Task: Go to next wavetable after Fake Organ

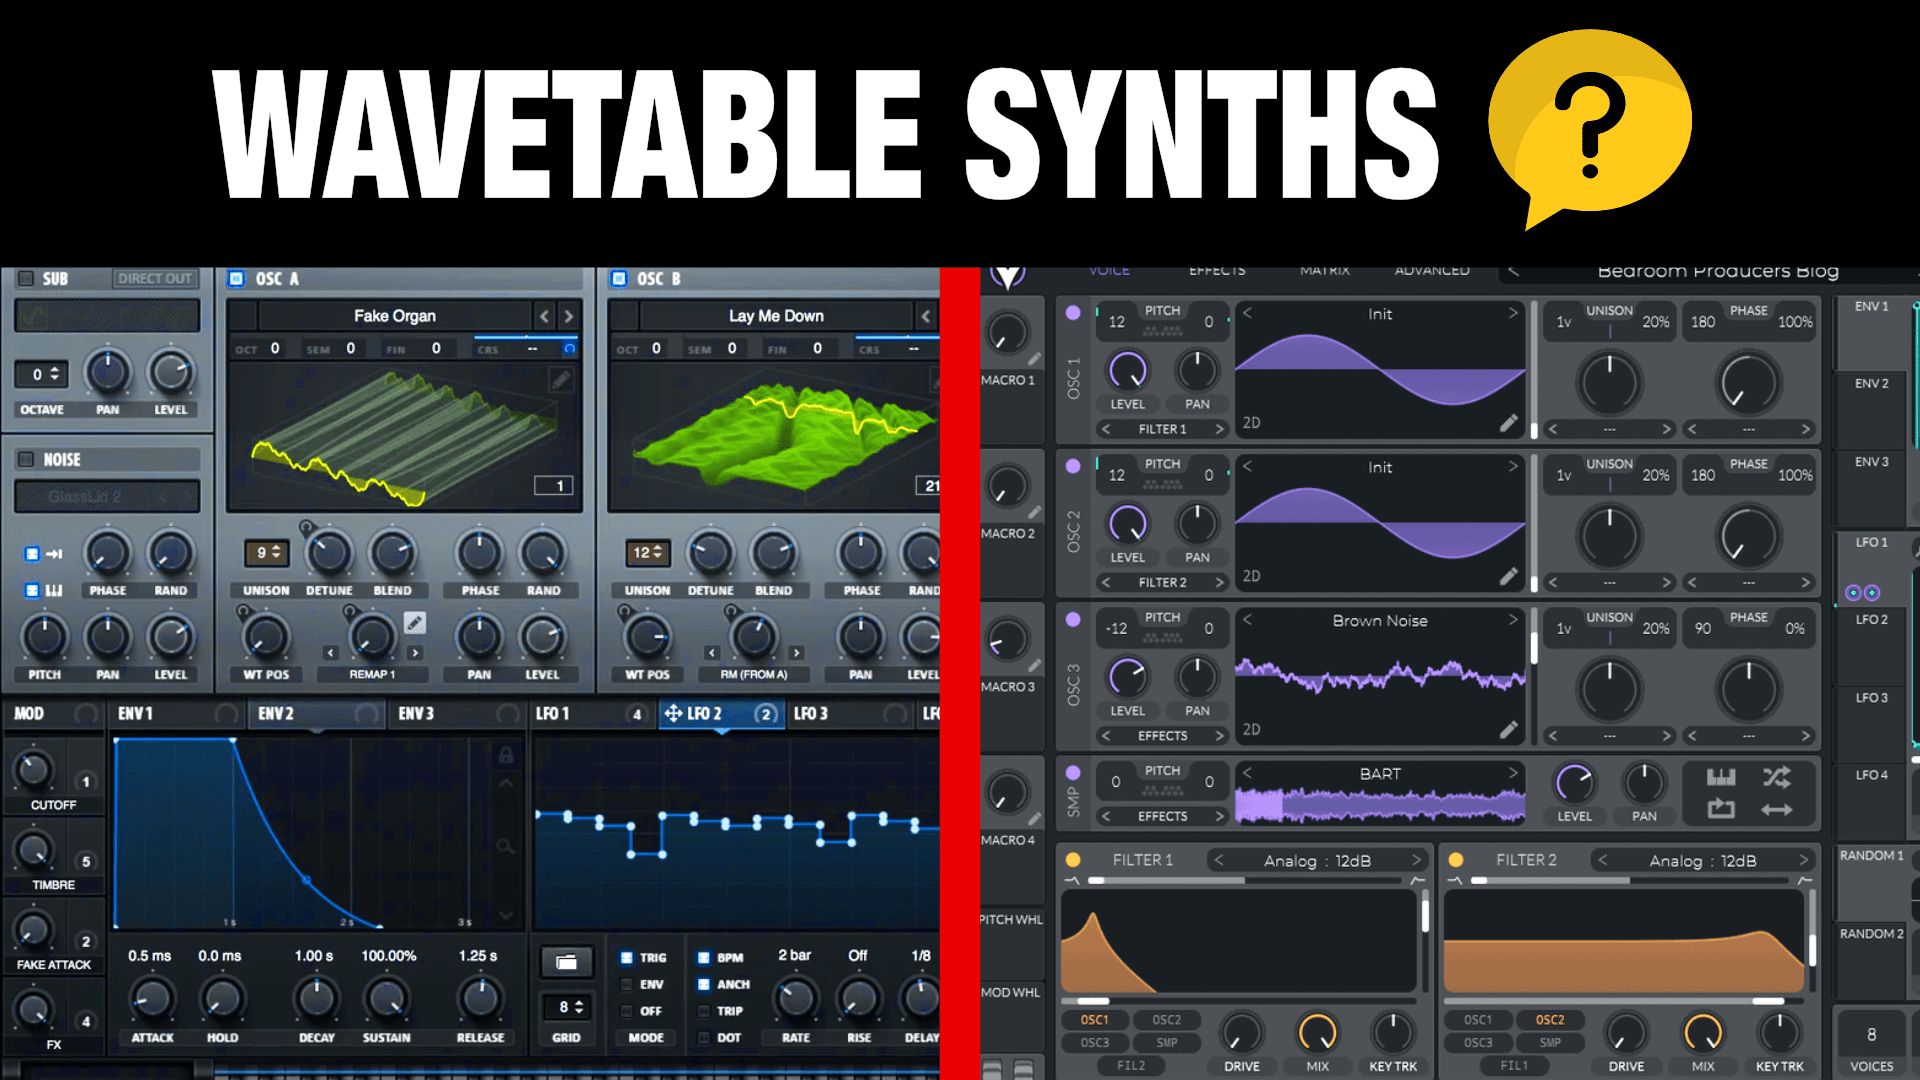Action: pos(568,316)
